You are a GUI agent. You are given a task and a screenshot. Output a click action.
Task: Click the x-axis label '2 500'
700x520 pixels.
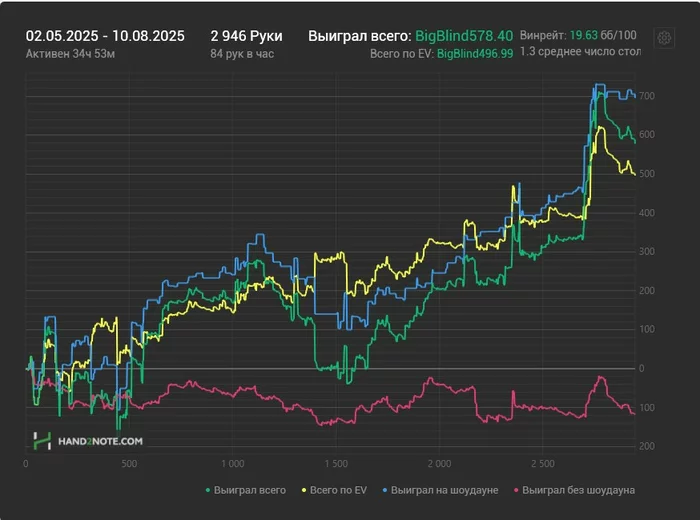pos(543,464)
